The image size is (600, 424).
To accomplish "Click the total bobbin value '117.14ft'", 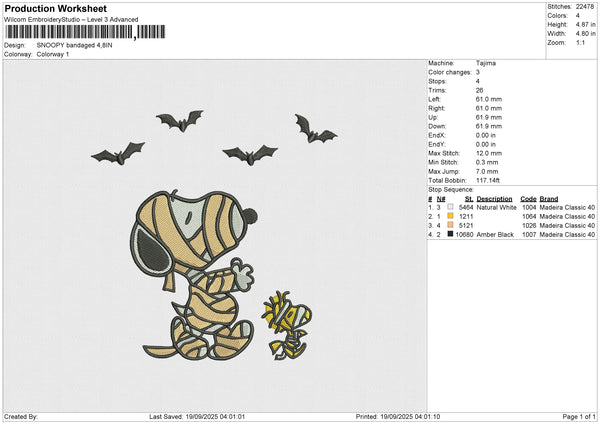I will (x=488, y=180).
